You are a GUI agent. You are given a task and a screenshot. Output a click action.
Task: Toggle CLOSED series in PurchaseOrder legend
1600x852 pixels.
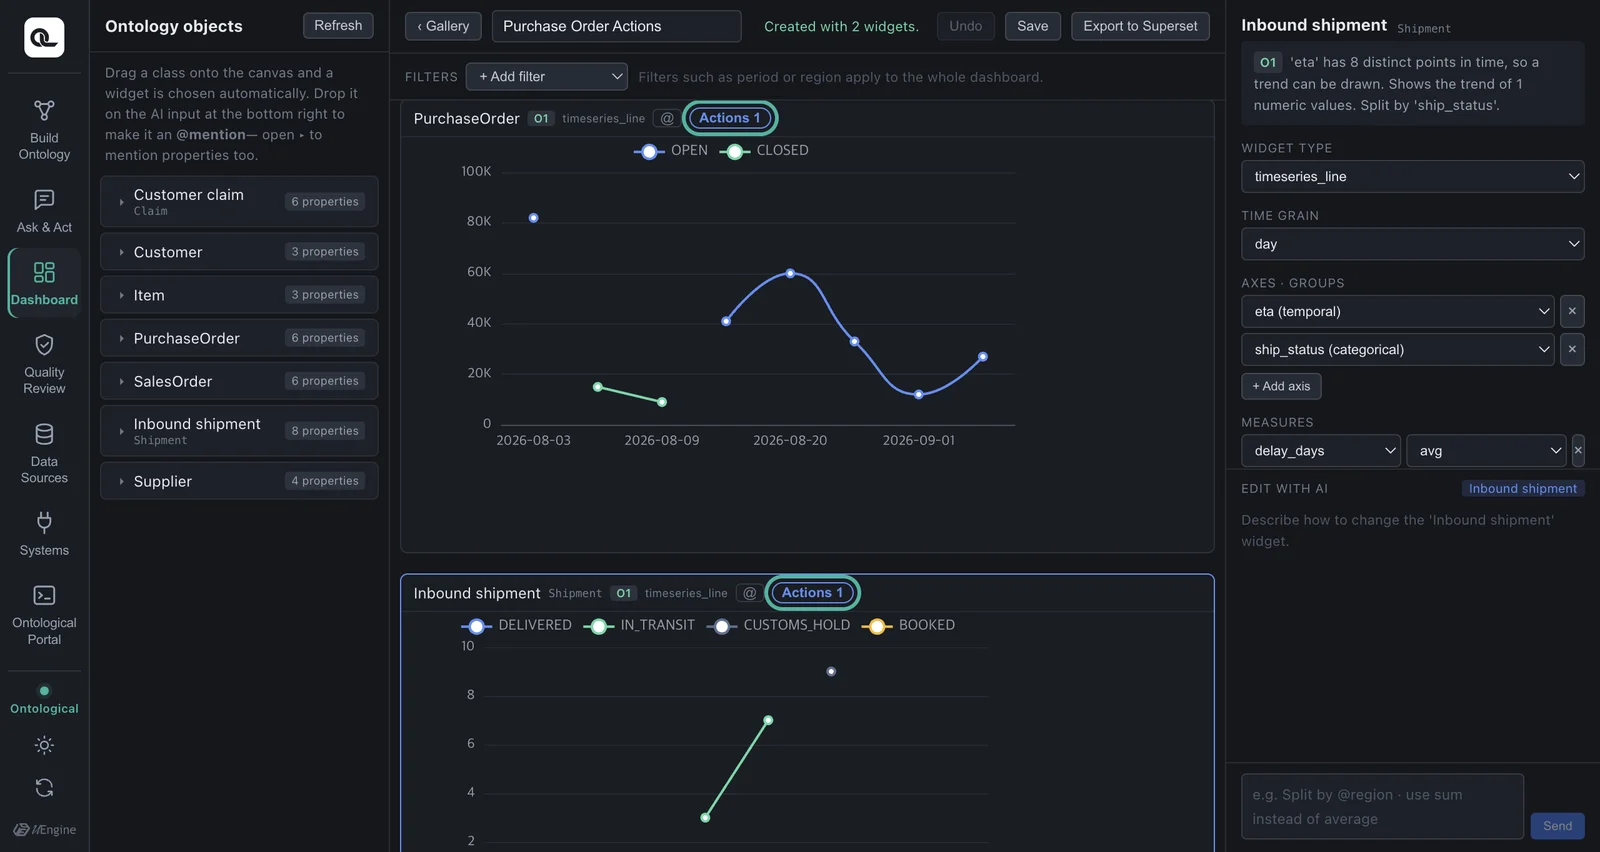point(764,151)
